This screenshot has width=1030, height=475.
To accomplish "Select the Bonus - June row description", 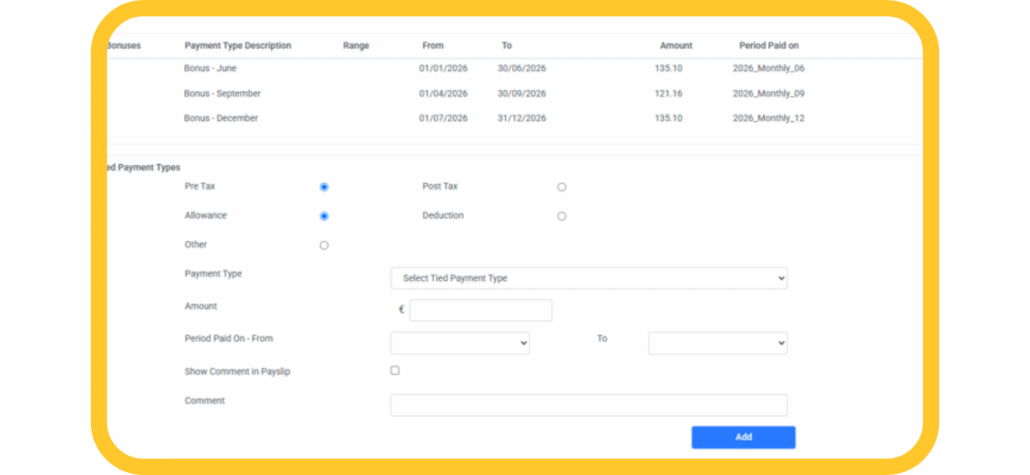I will coord(210,68).
